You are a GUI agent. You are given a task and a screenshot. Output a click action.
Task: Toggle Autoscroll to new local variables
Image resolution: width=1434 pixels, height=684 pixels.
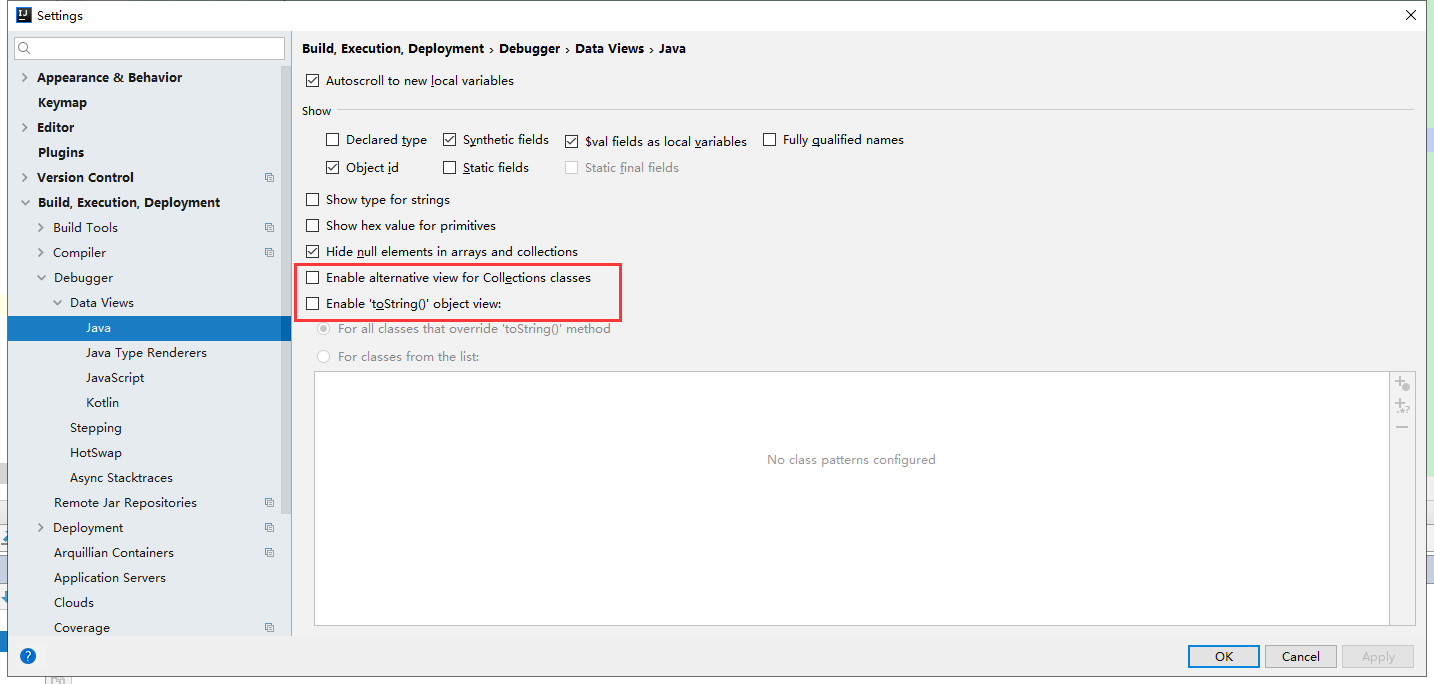point(313,80)
